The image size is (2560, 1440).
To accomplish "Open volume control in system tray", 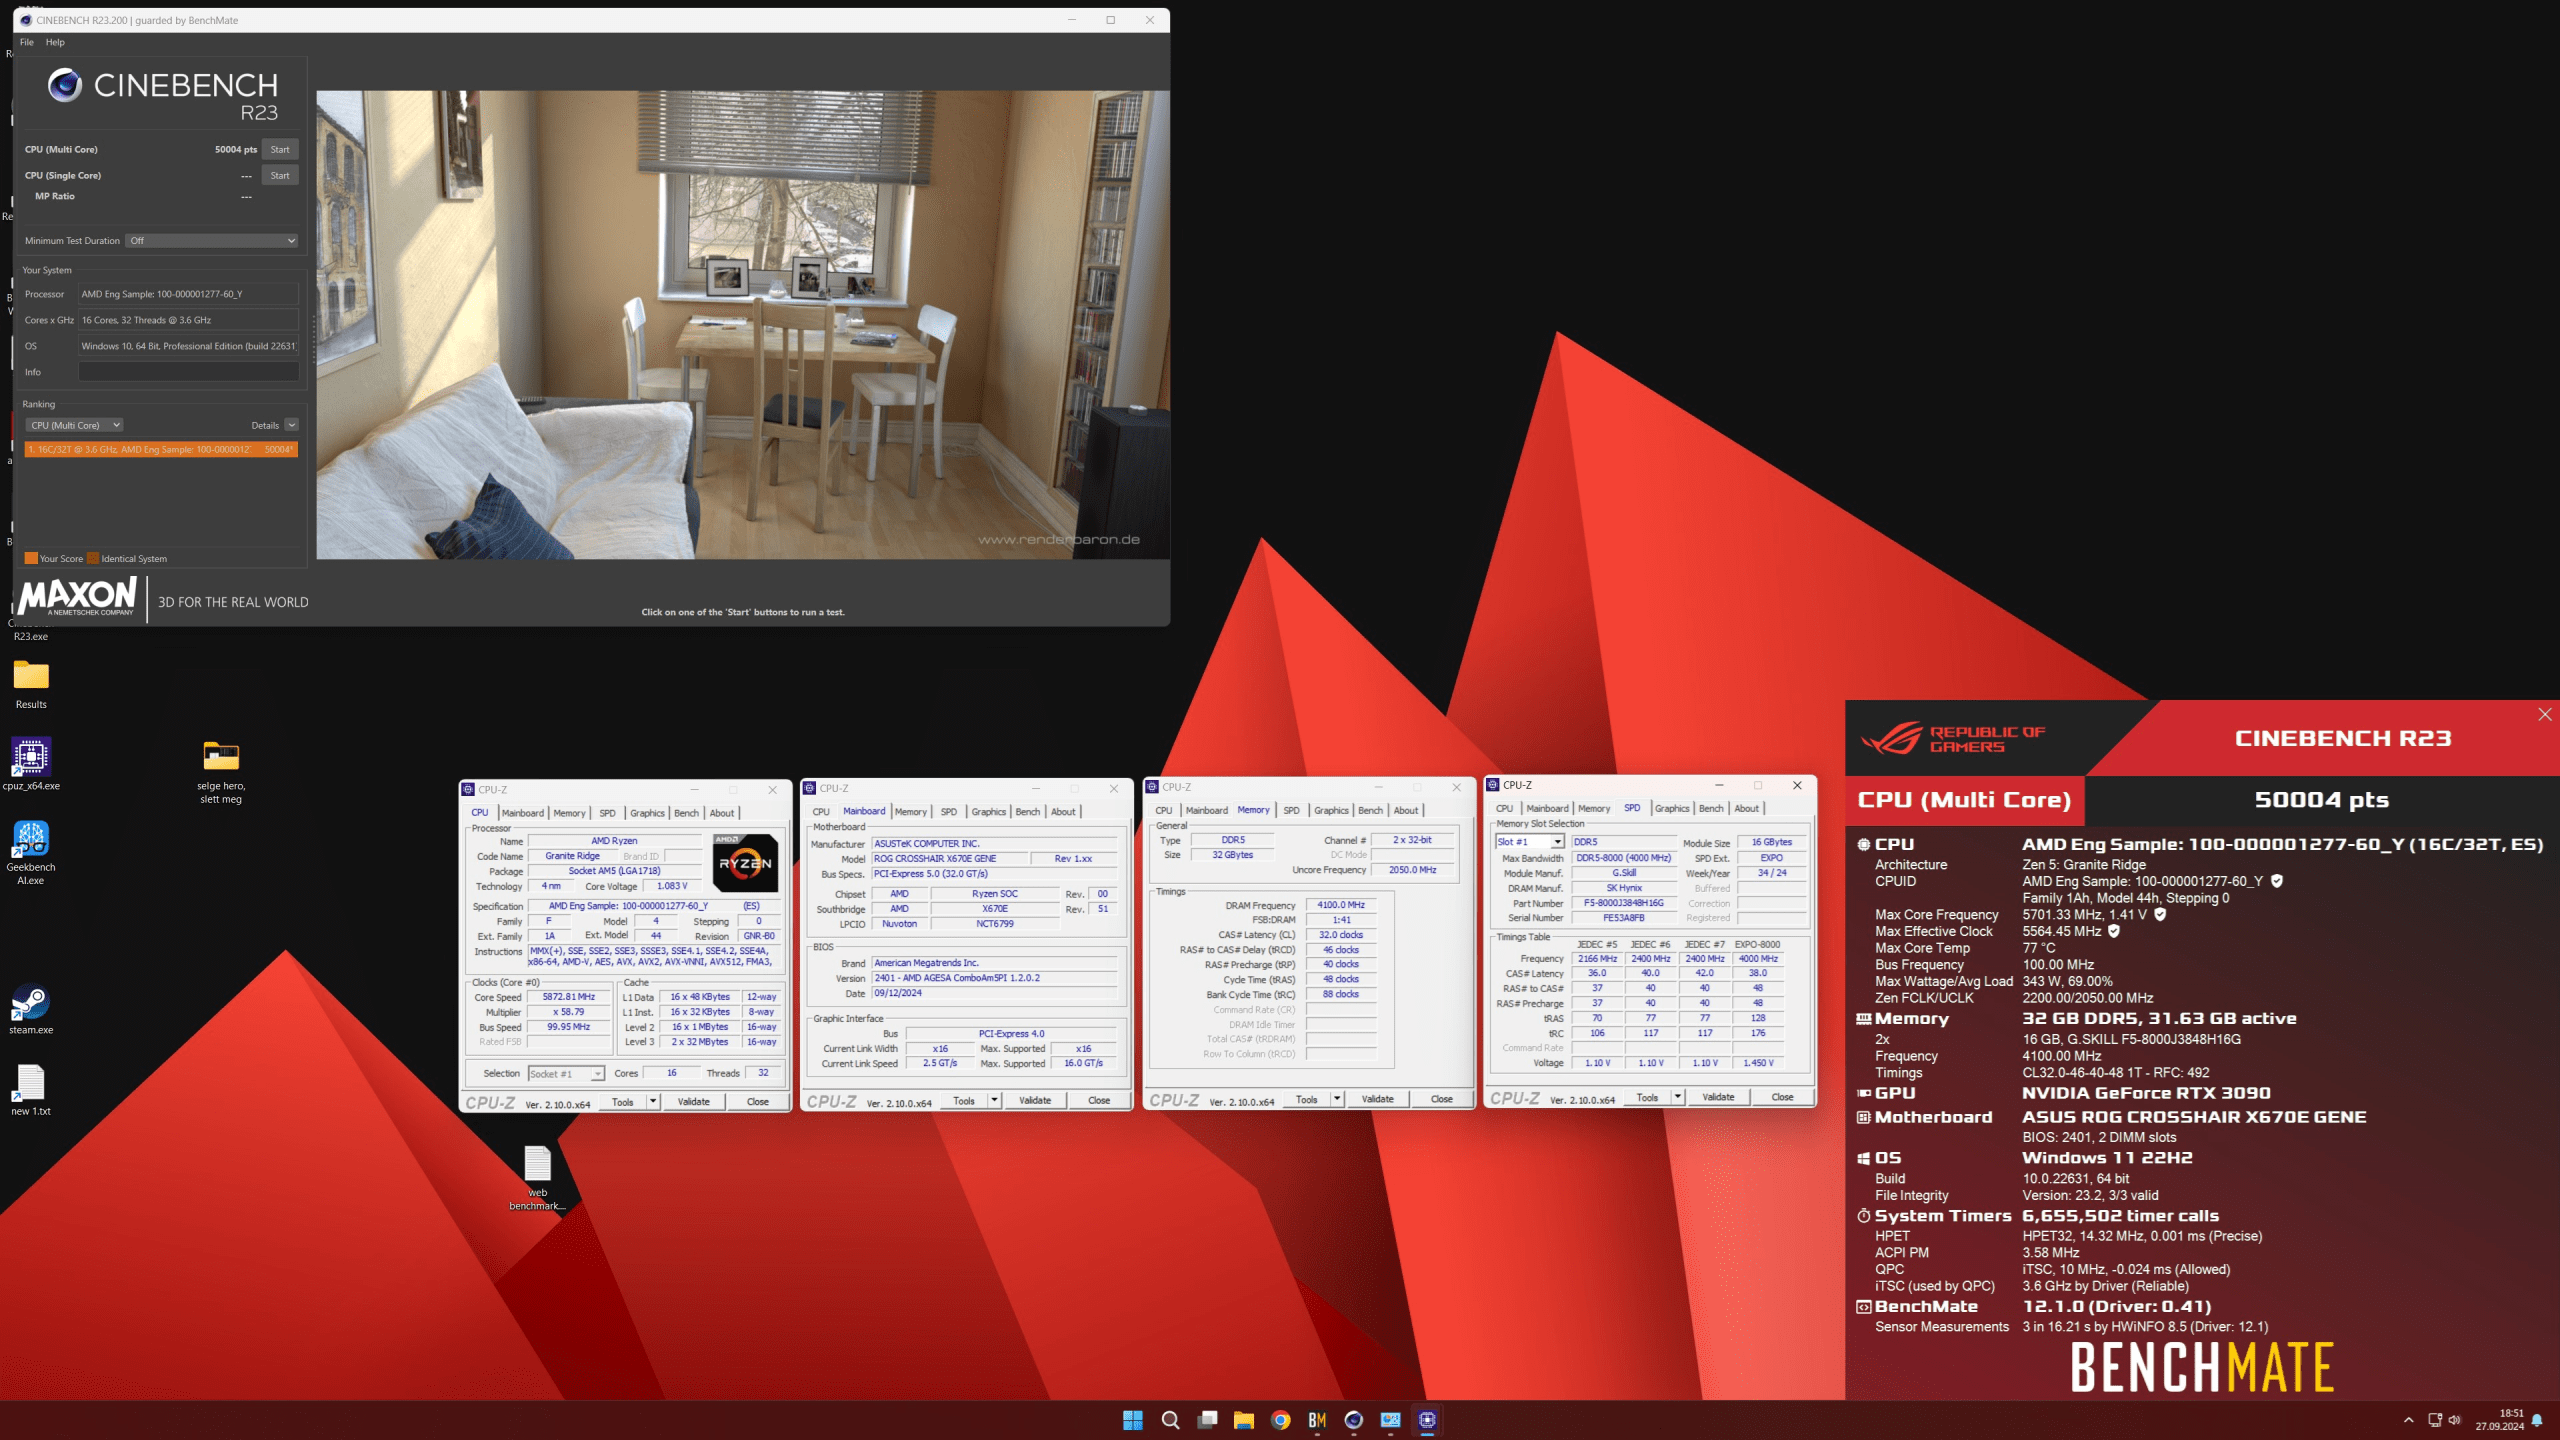I will point(2454,1420).
